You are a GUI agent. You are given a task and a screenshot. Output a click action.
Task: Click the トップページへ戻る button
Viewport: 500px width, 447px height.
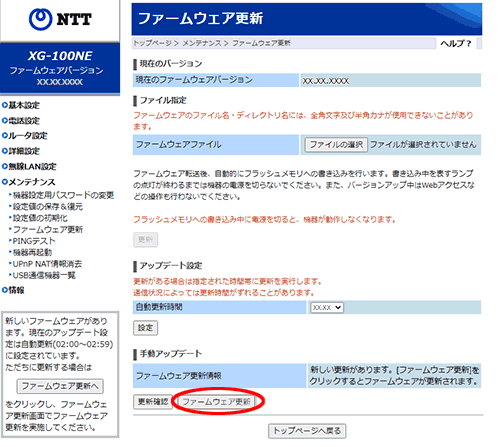pos(307,431)
